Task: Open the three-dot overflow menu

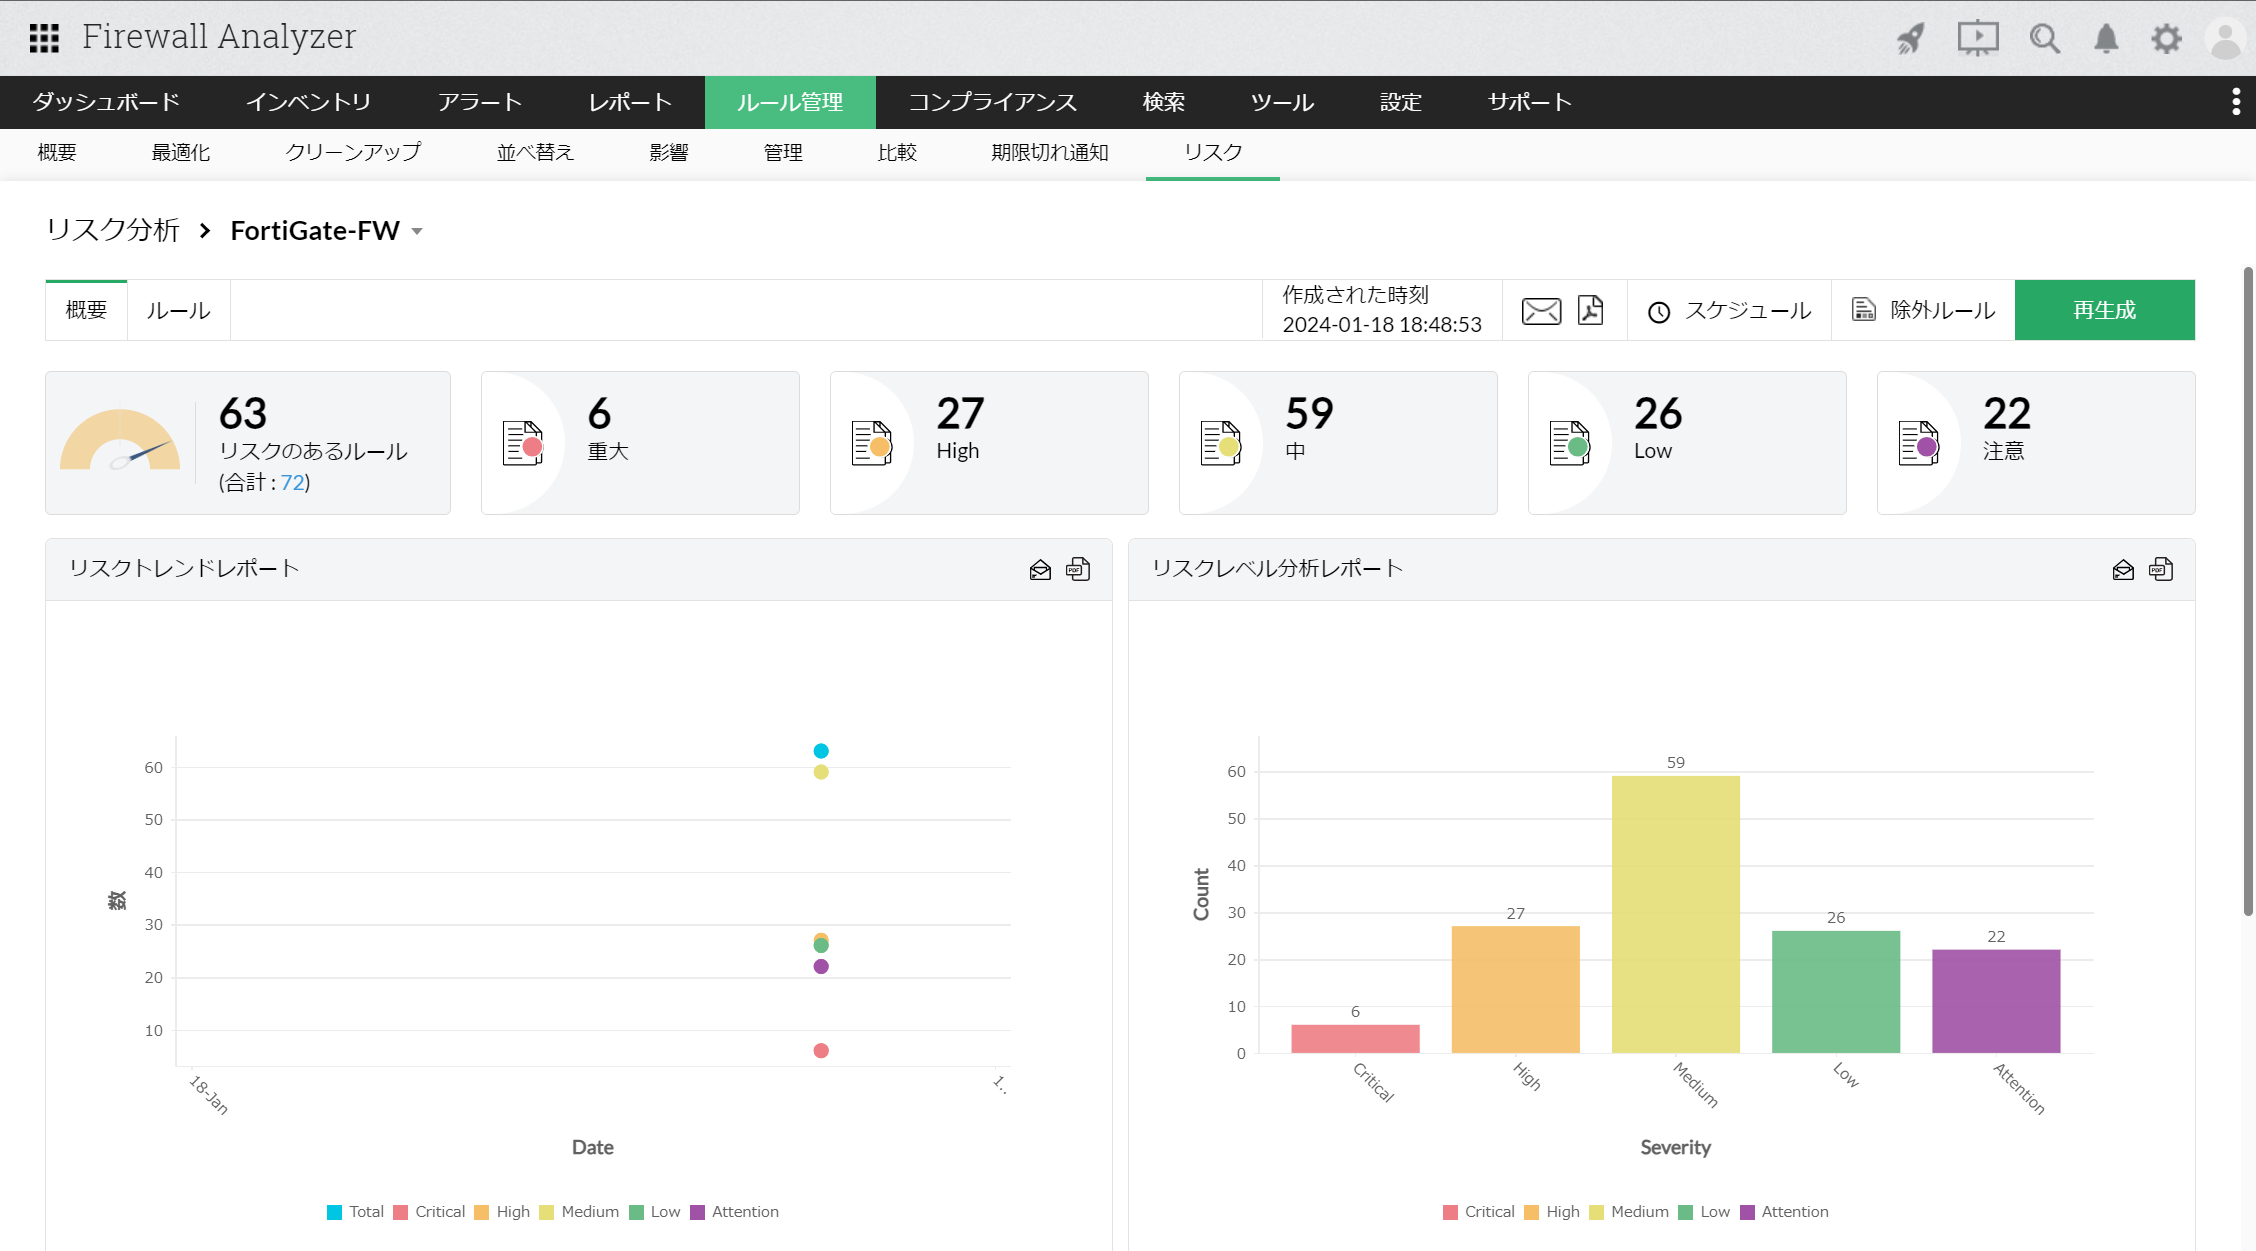Action: pos(2236,102)
